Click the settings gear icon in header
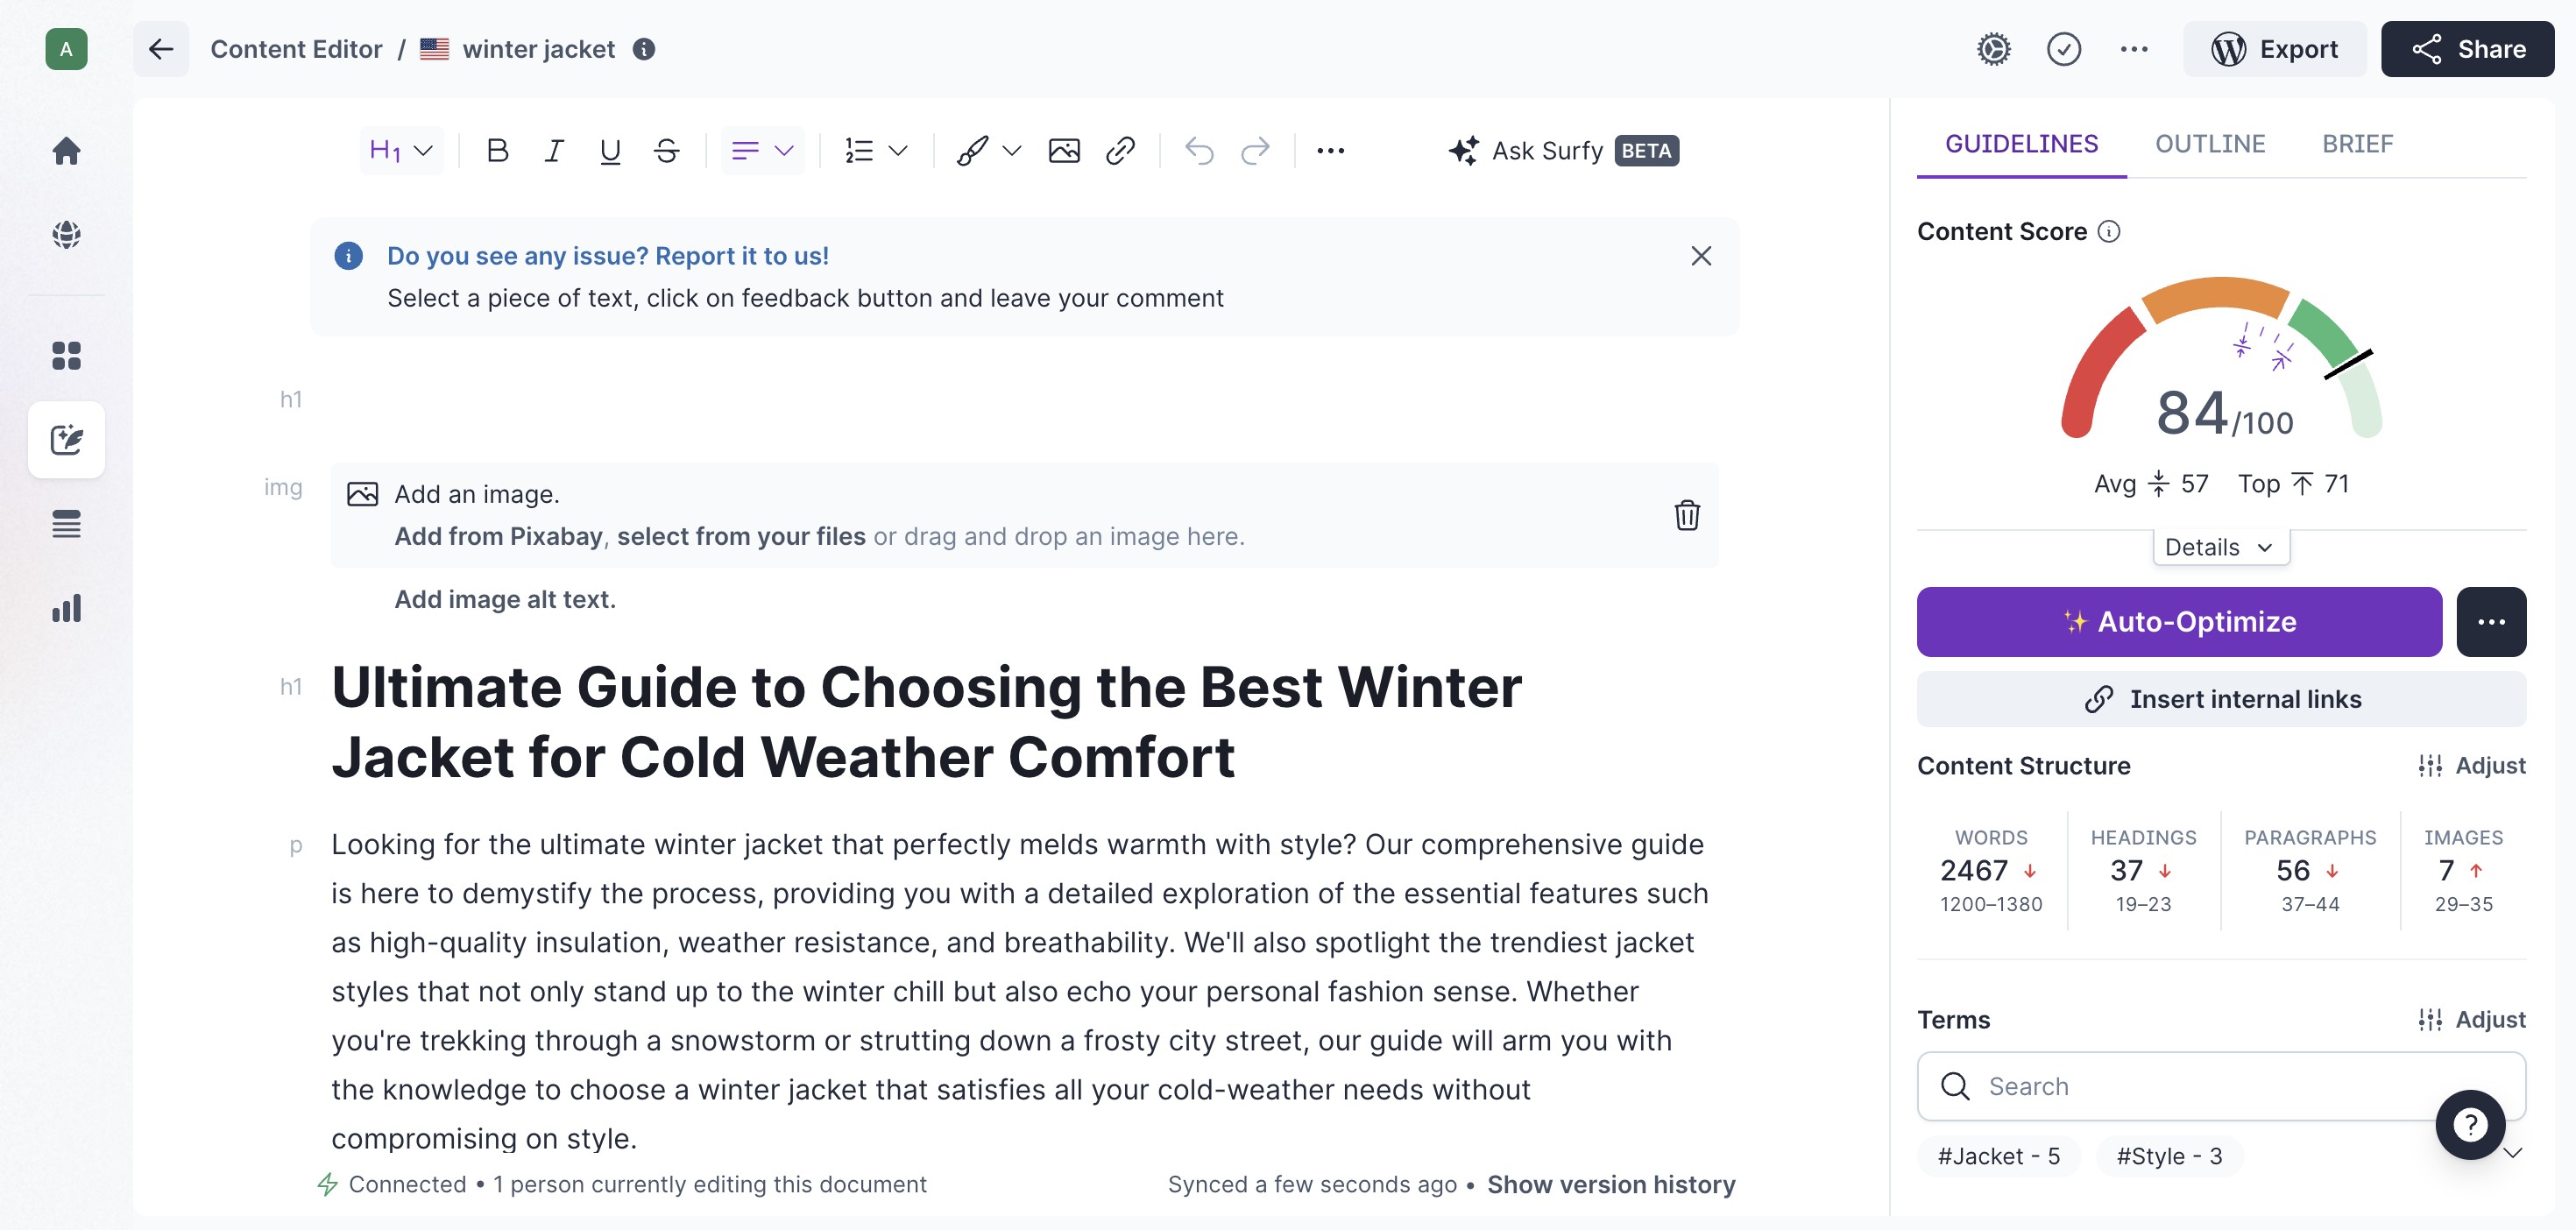 tap(1993, 49)
